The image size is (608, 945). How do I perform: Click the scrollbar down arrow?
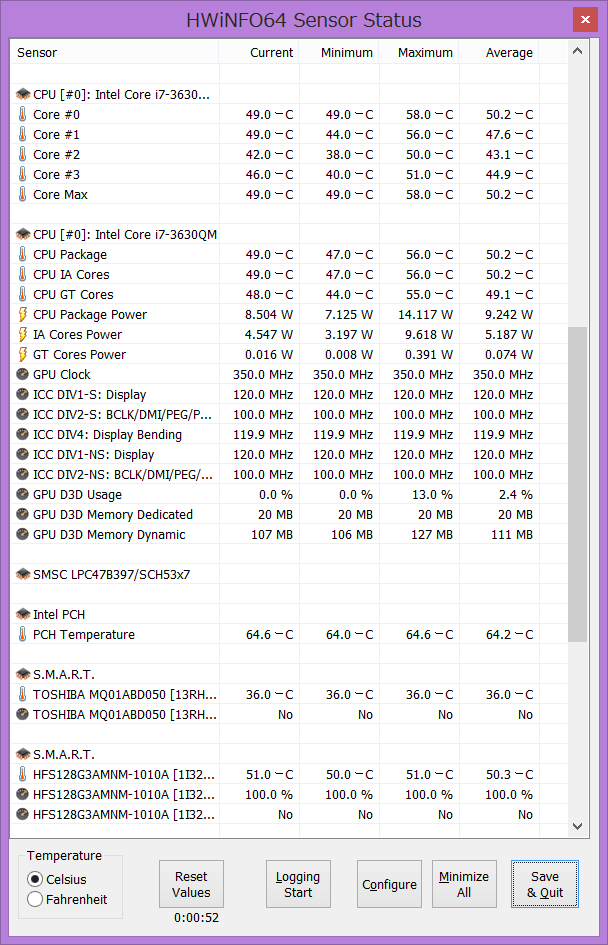[x=577, y=826]
